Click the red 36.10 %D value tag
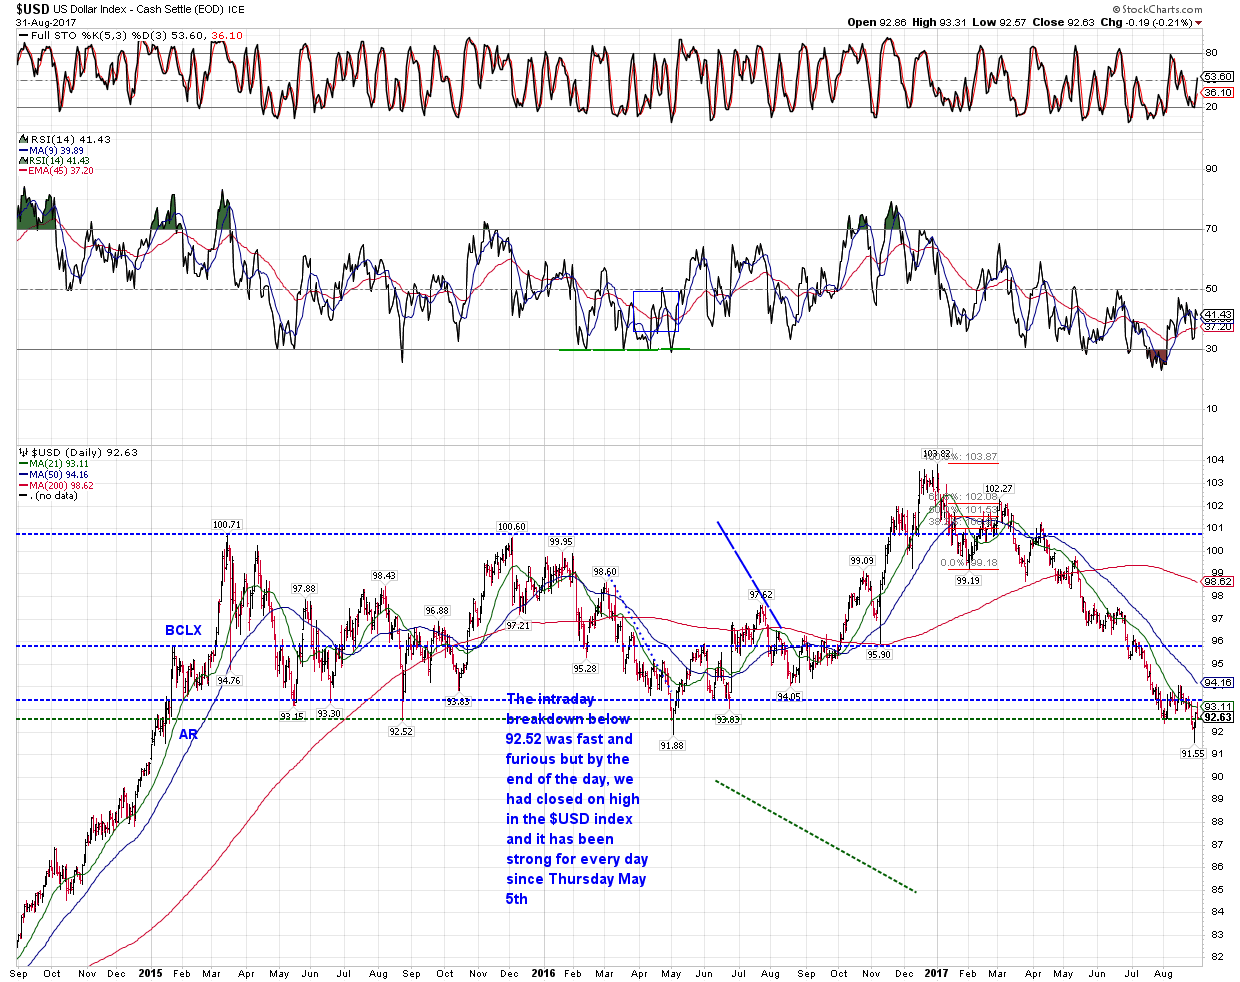 [x=1217, y=92]
